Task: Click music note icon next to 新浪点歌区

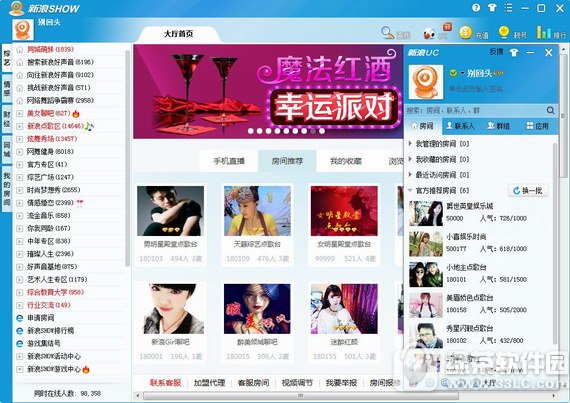Action: 89,126
